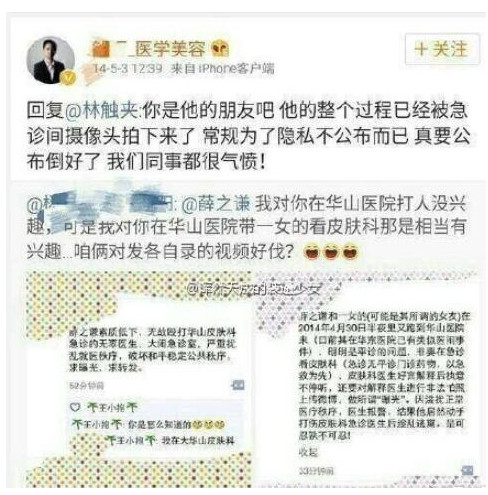Open the right embedded screenshot dated 2014年4月30日
The width and height of the screenshot is (488, 495).
tap(368, 379)
